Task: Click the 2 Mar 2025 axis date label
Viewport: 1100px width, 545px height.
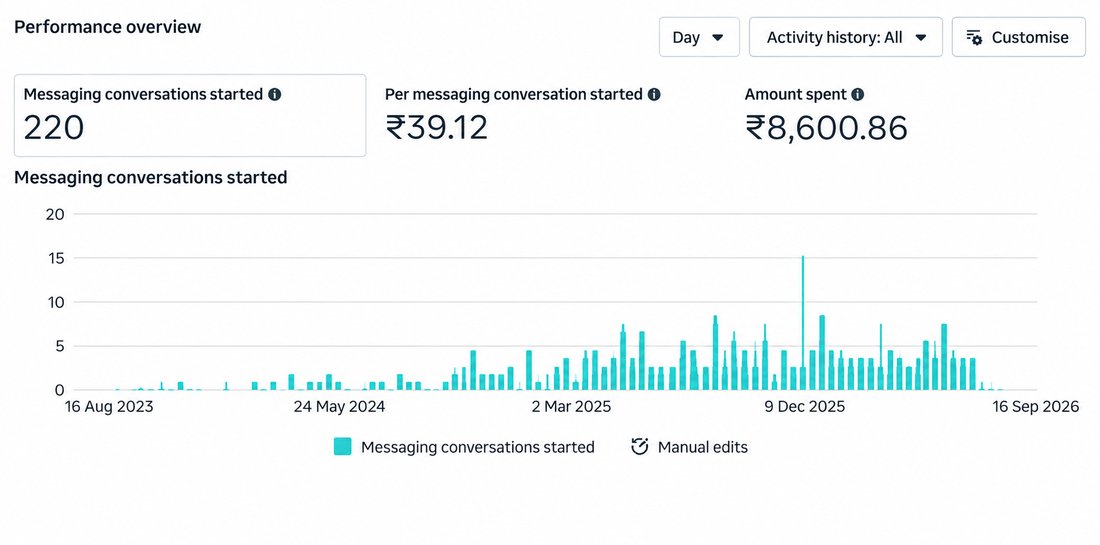Action: click(x=571, y=407)
